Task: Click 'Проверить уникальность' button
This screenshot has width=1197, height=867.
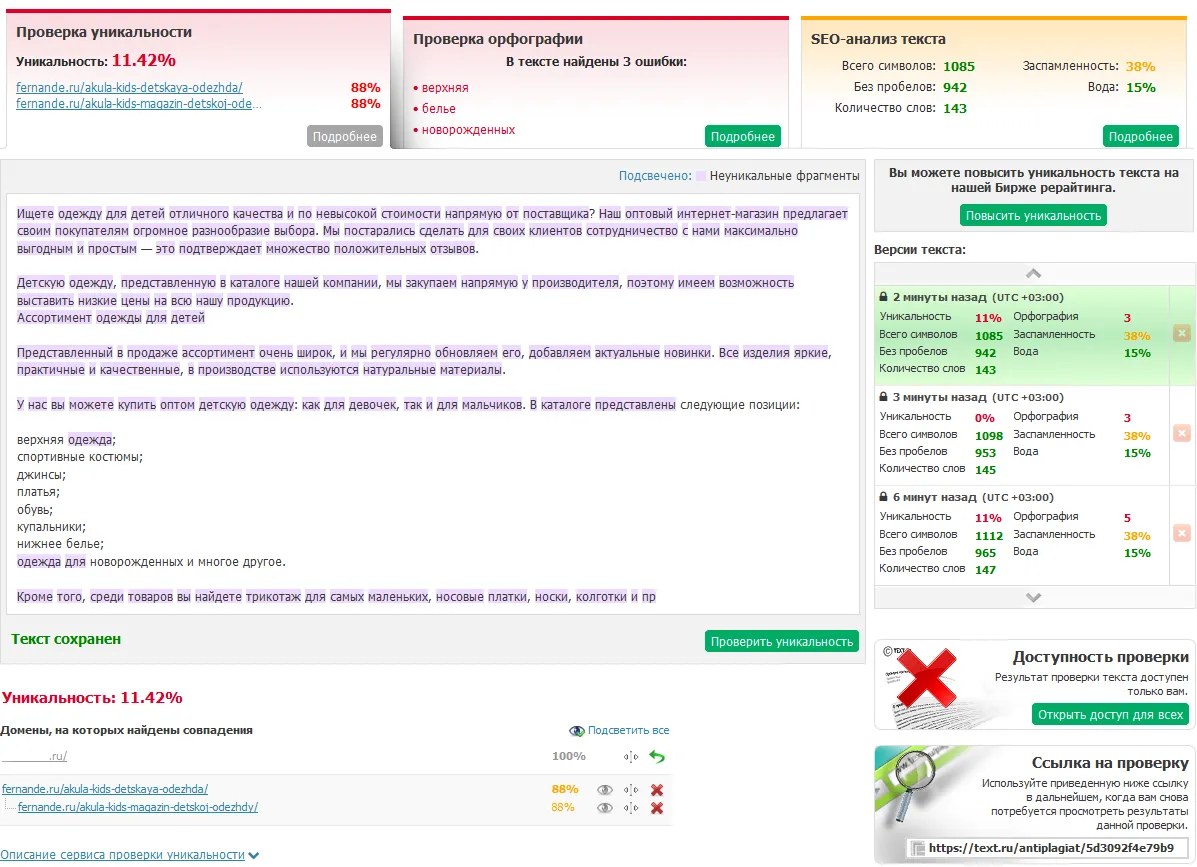Action: pos(782,642)
